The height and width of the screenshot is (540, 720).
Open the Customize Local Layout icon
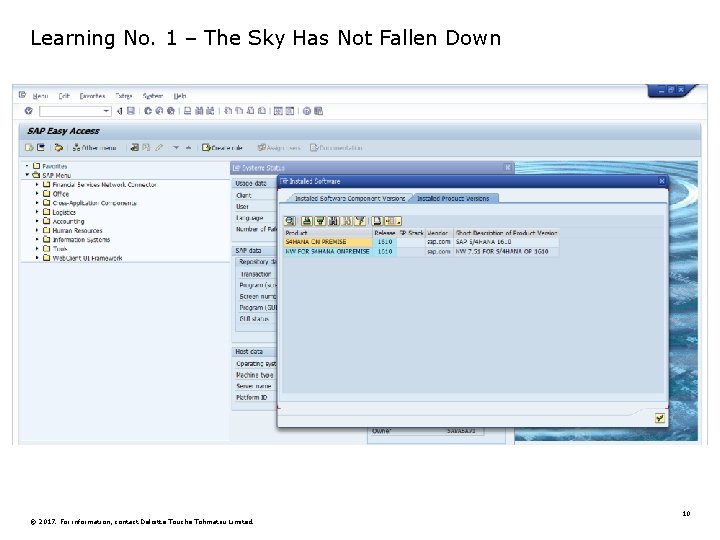point(318,111)
